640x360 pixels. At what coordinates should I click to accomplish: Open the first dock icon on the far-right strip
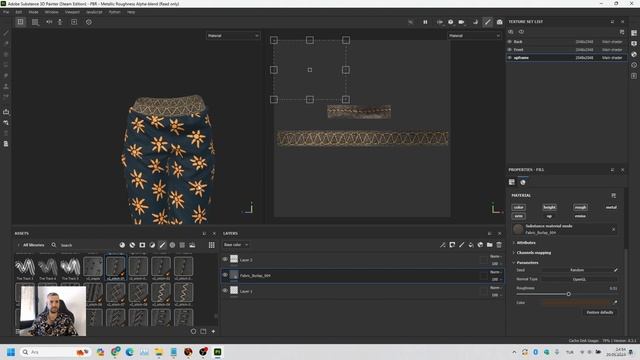coord(634,33)
